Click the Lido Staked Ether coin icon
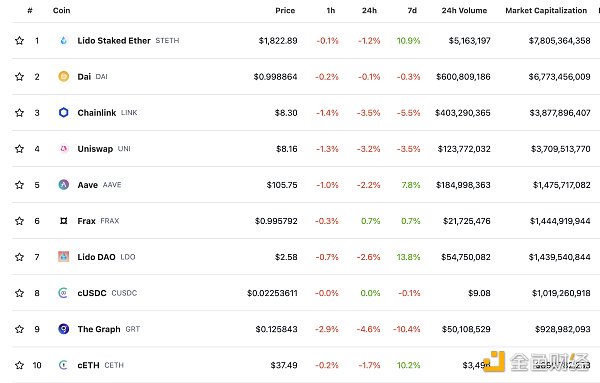This screenshot has width=600, height=383. pyautogui.click(x=64, y=40)
